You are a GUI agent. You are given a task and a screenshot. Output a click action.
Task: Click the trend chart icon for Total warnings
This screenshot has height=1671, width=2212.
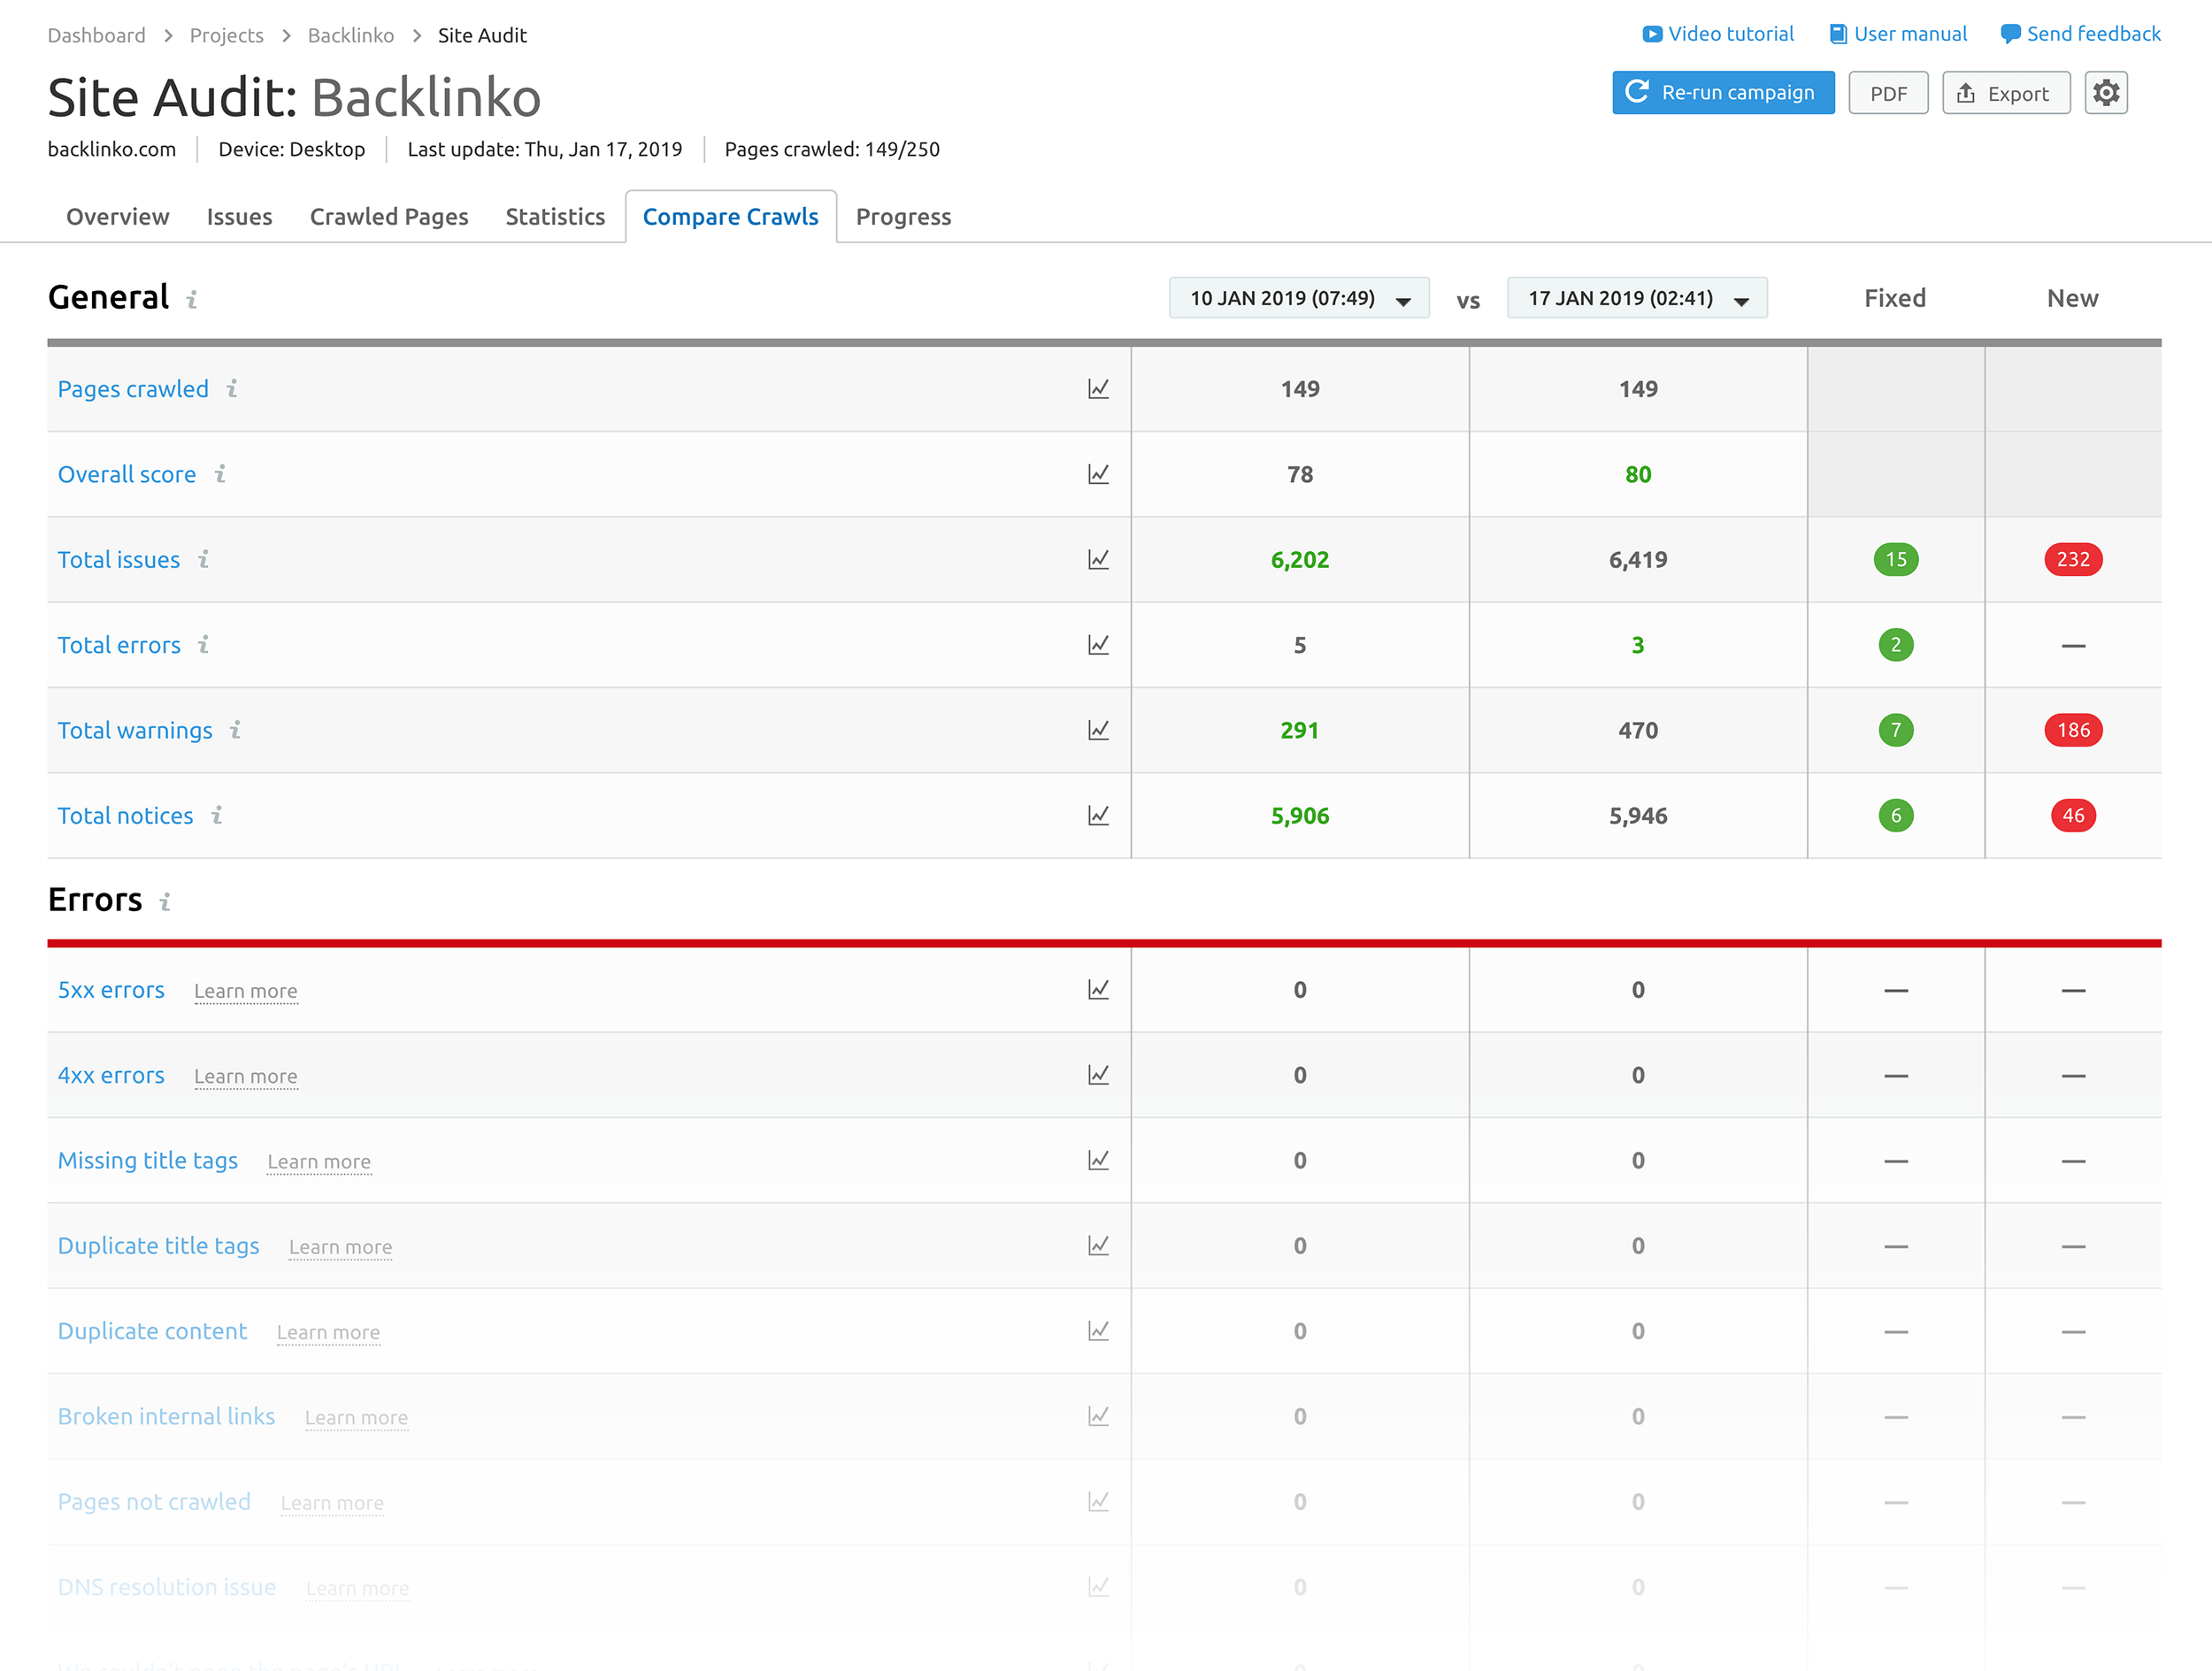(x=1099, y=728)
